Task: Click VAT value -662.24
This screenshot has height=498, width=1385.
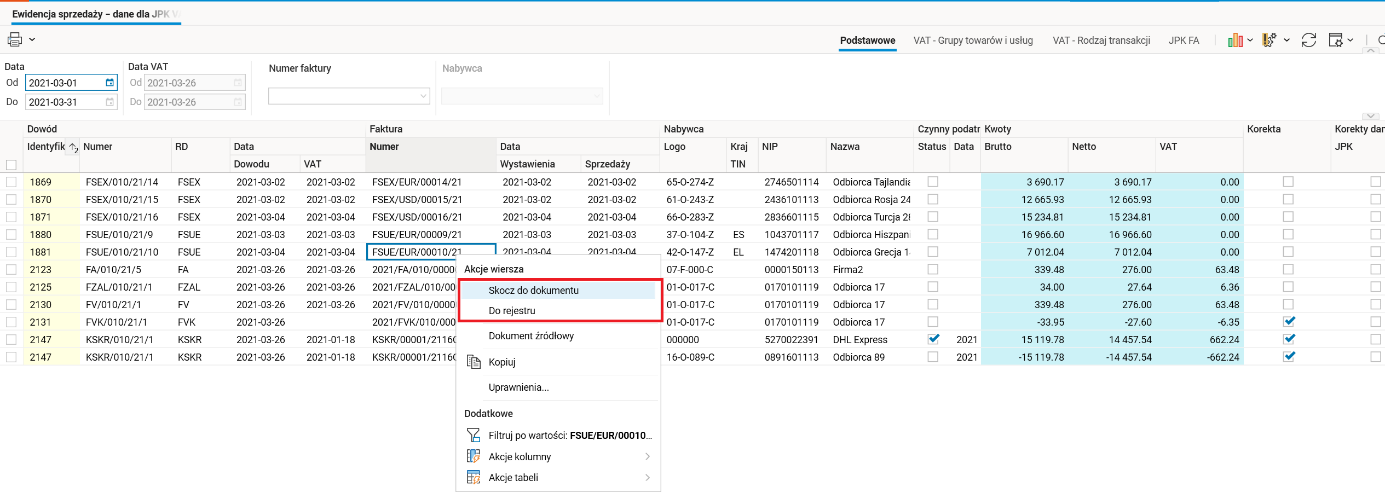Action: coord(1198,356)
